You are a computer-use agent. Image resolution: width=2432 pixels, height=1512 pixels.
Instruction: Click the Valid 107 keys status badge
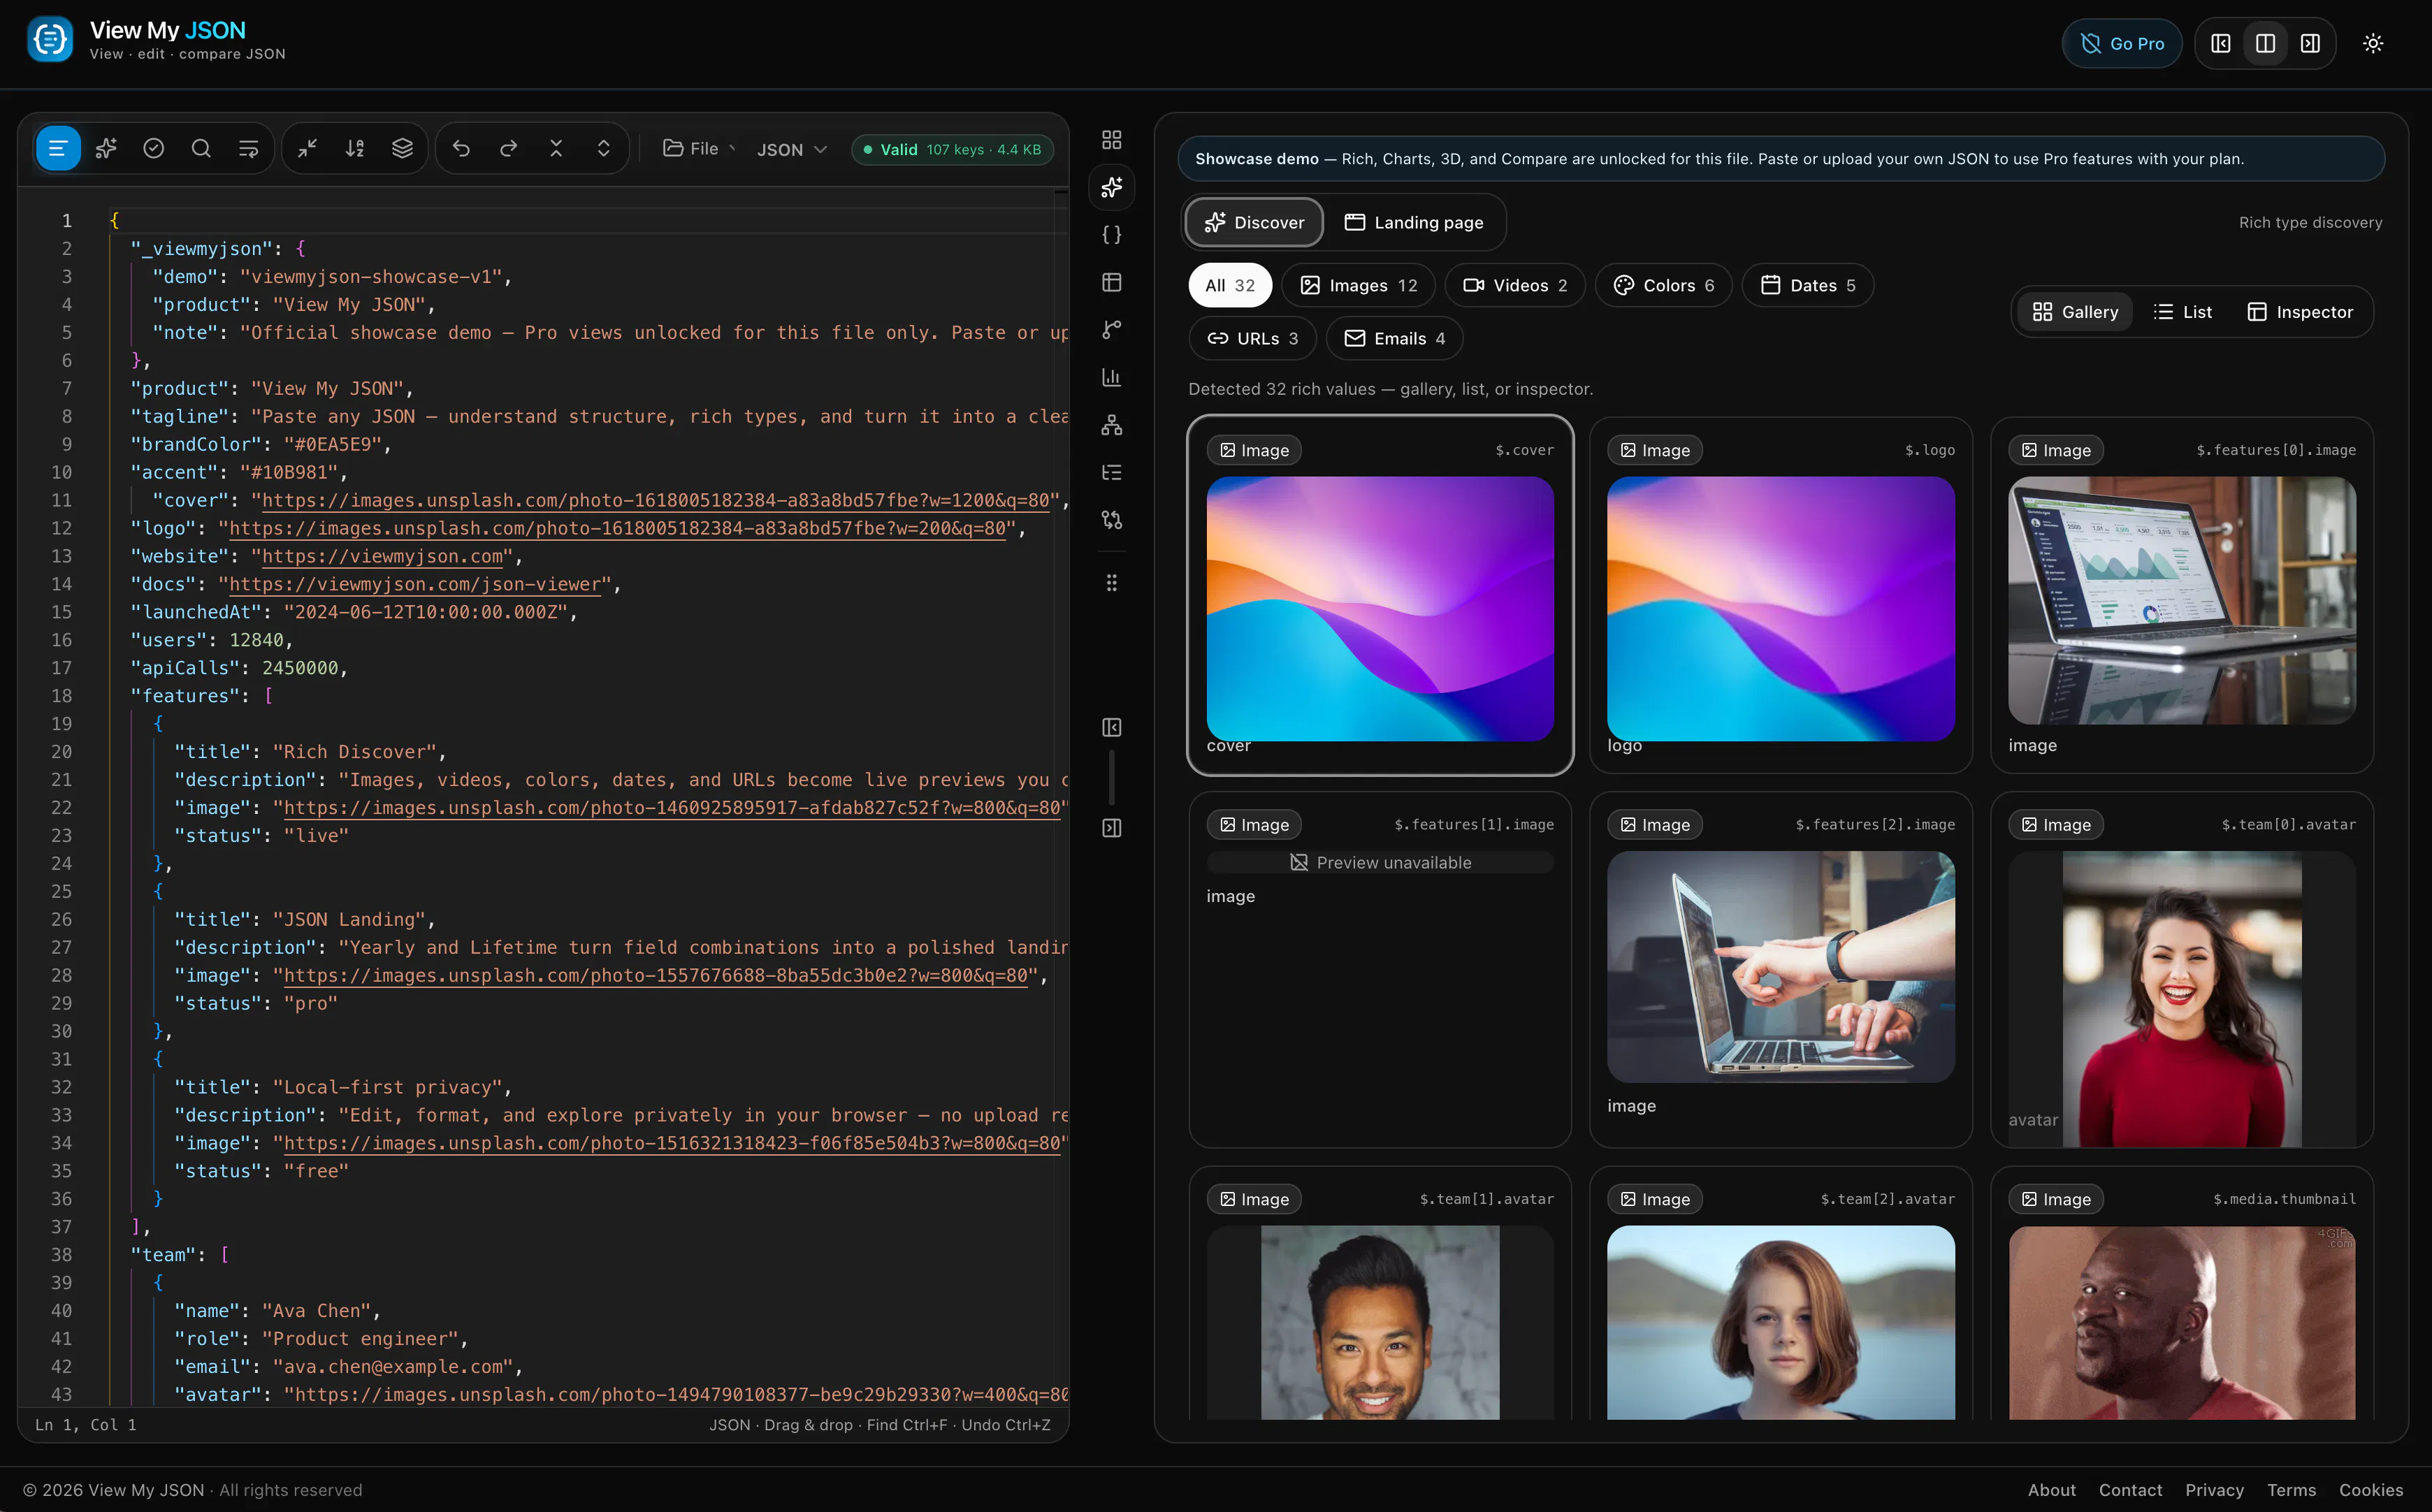coord(952,149)
